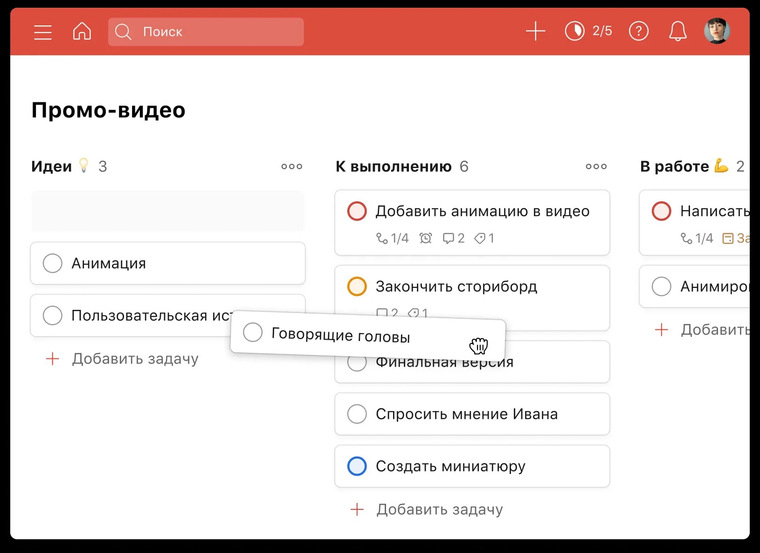Viewport: 760px width, 553px height.
Task: Open the Идеи section three-dots menu
Action: [292, 166]
